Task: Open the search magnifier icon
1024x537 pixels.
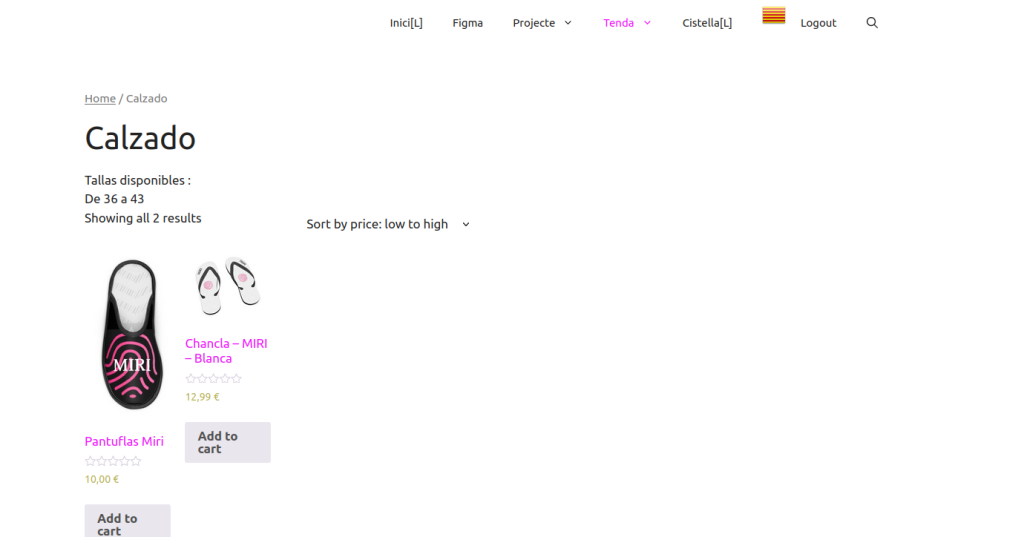Action: 871,23
